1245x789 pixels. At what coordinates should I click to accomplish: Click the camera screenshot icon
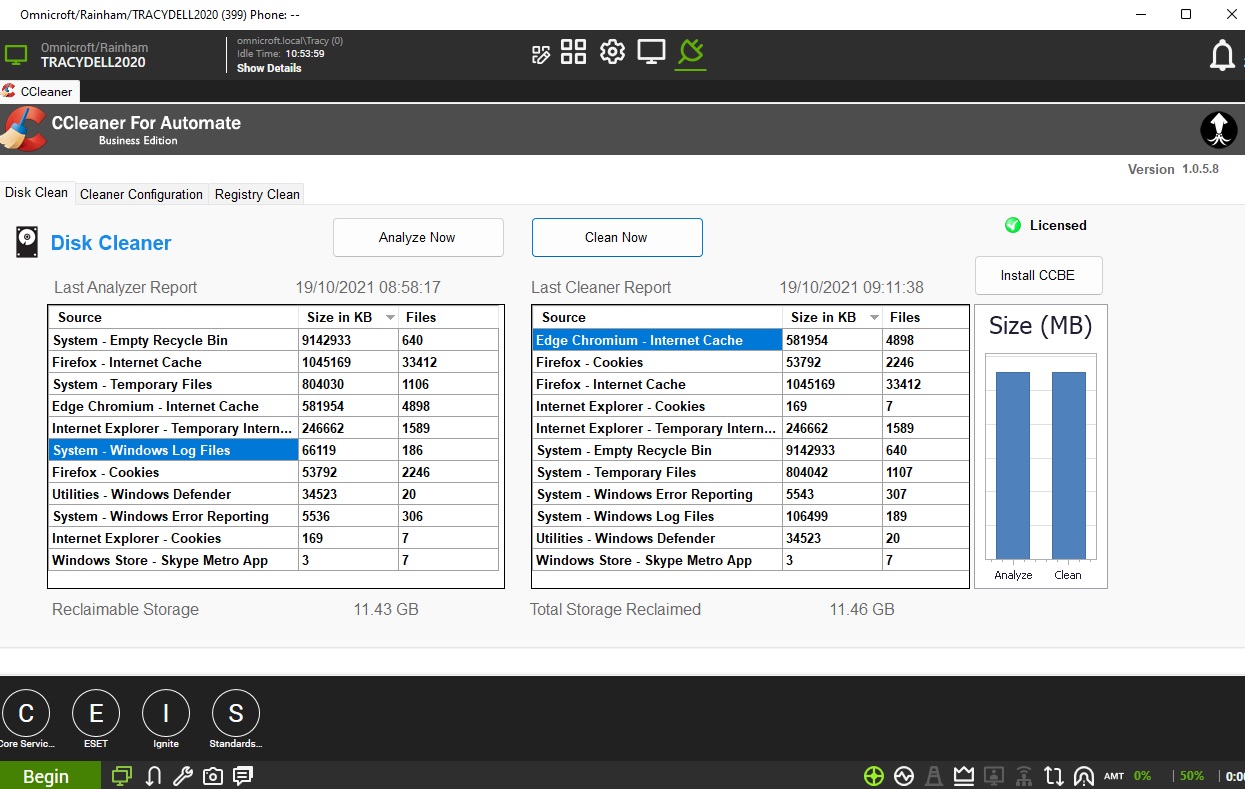[212, 776]
